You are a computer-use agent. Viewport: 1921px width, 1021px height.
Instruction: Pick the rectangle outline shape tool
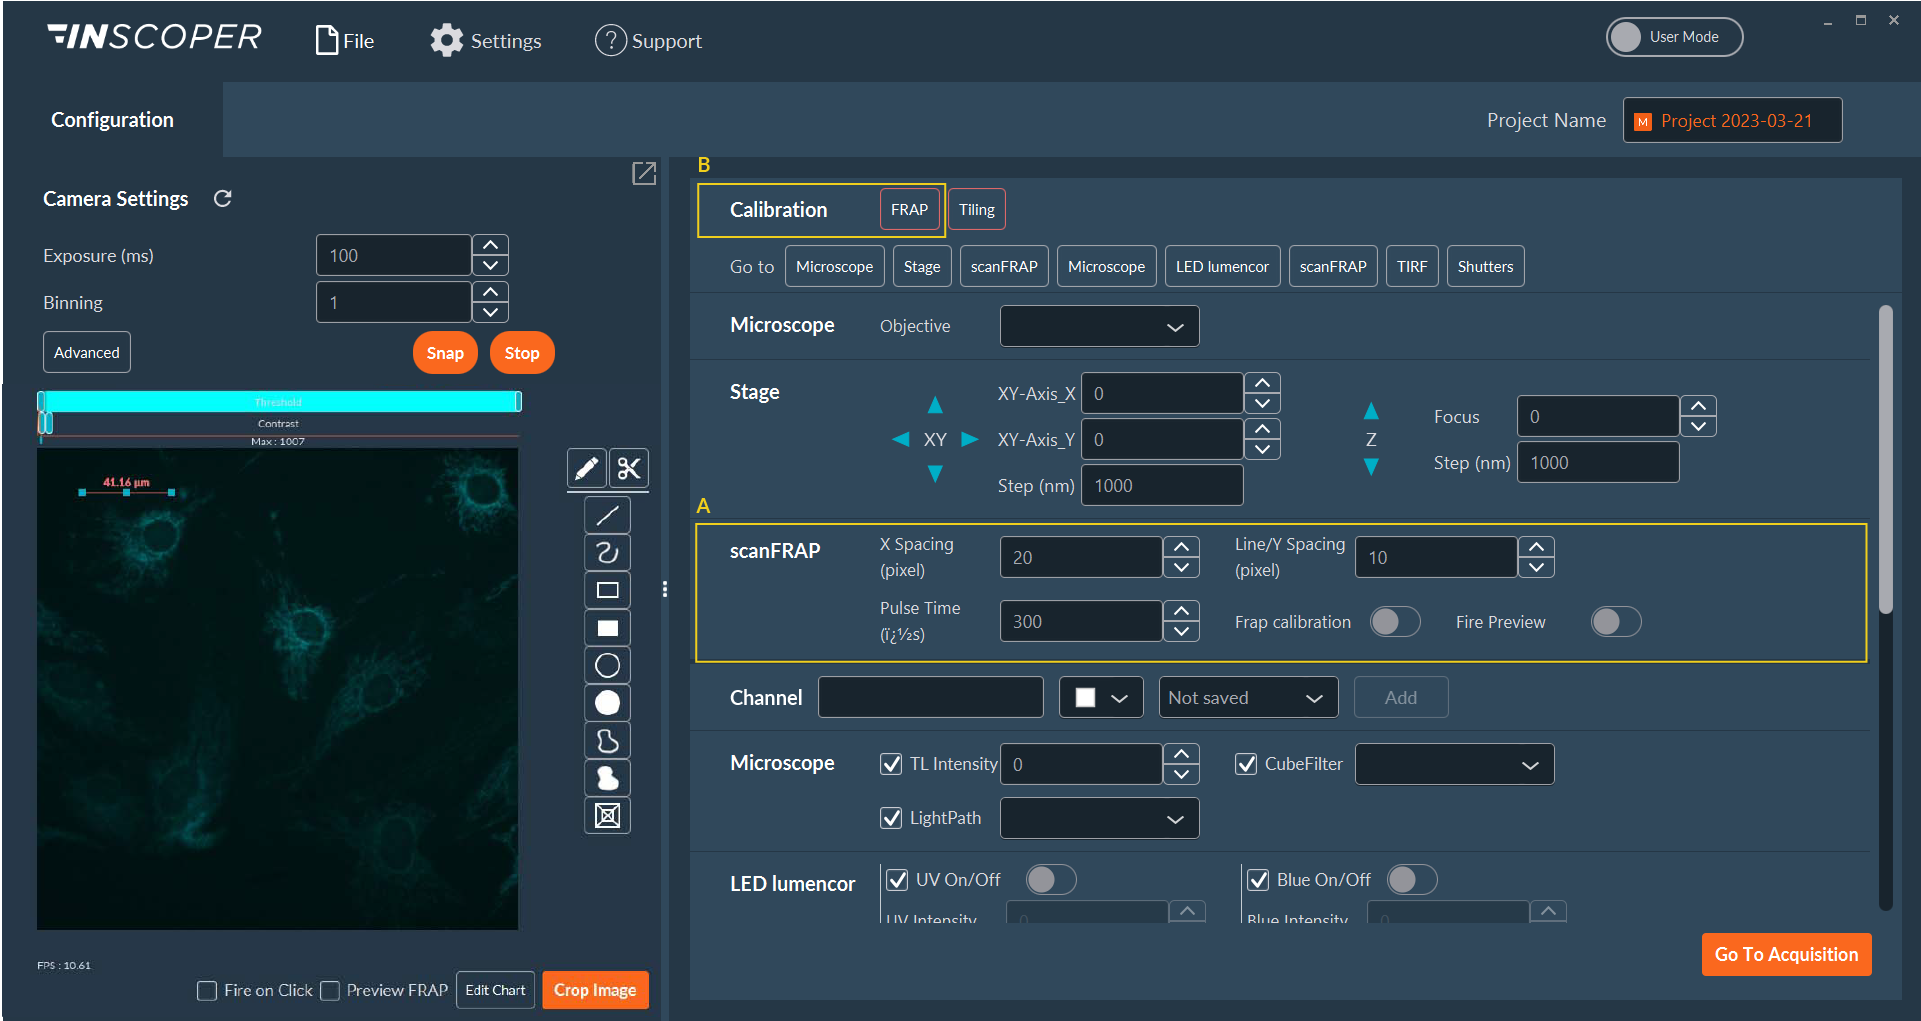(x=607, y=590)
